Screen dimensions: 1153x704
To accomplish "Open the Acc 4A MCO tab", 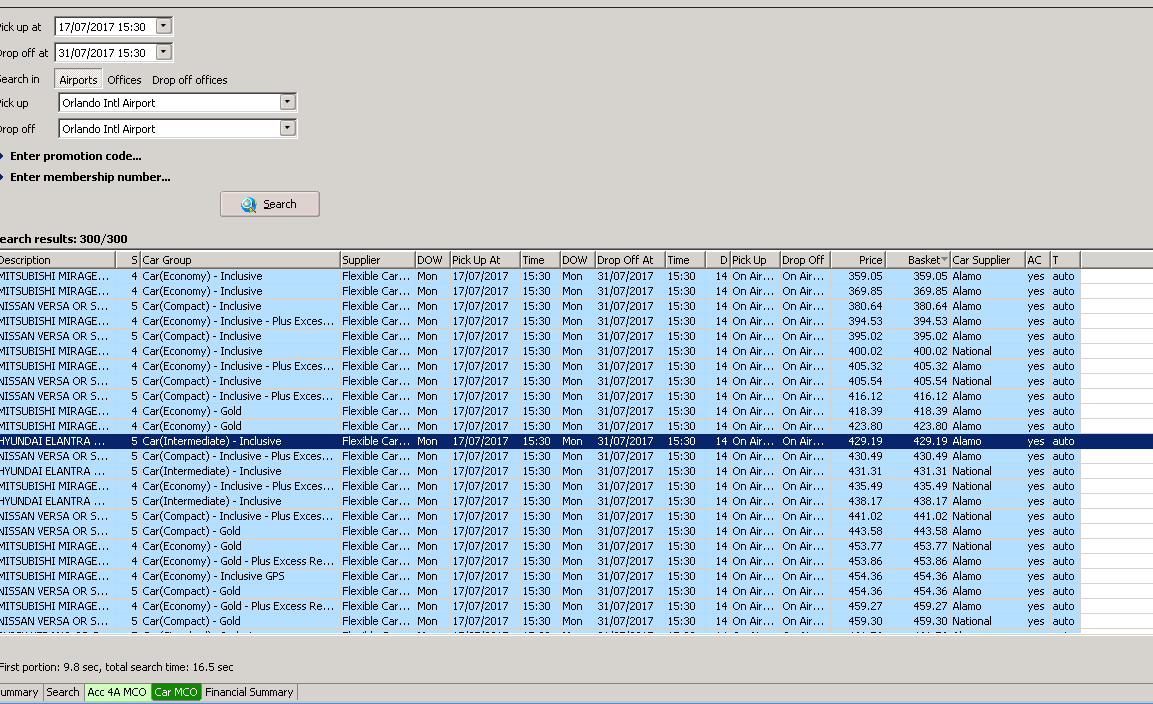I will (x=116, y=692).
